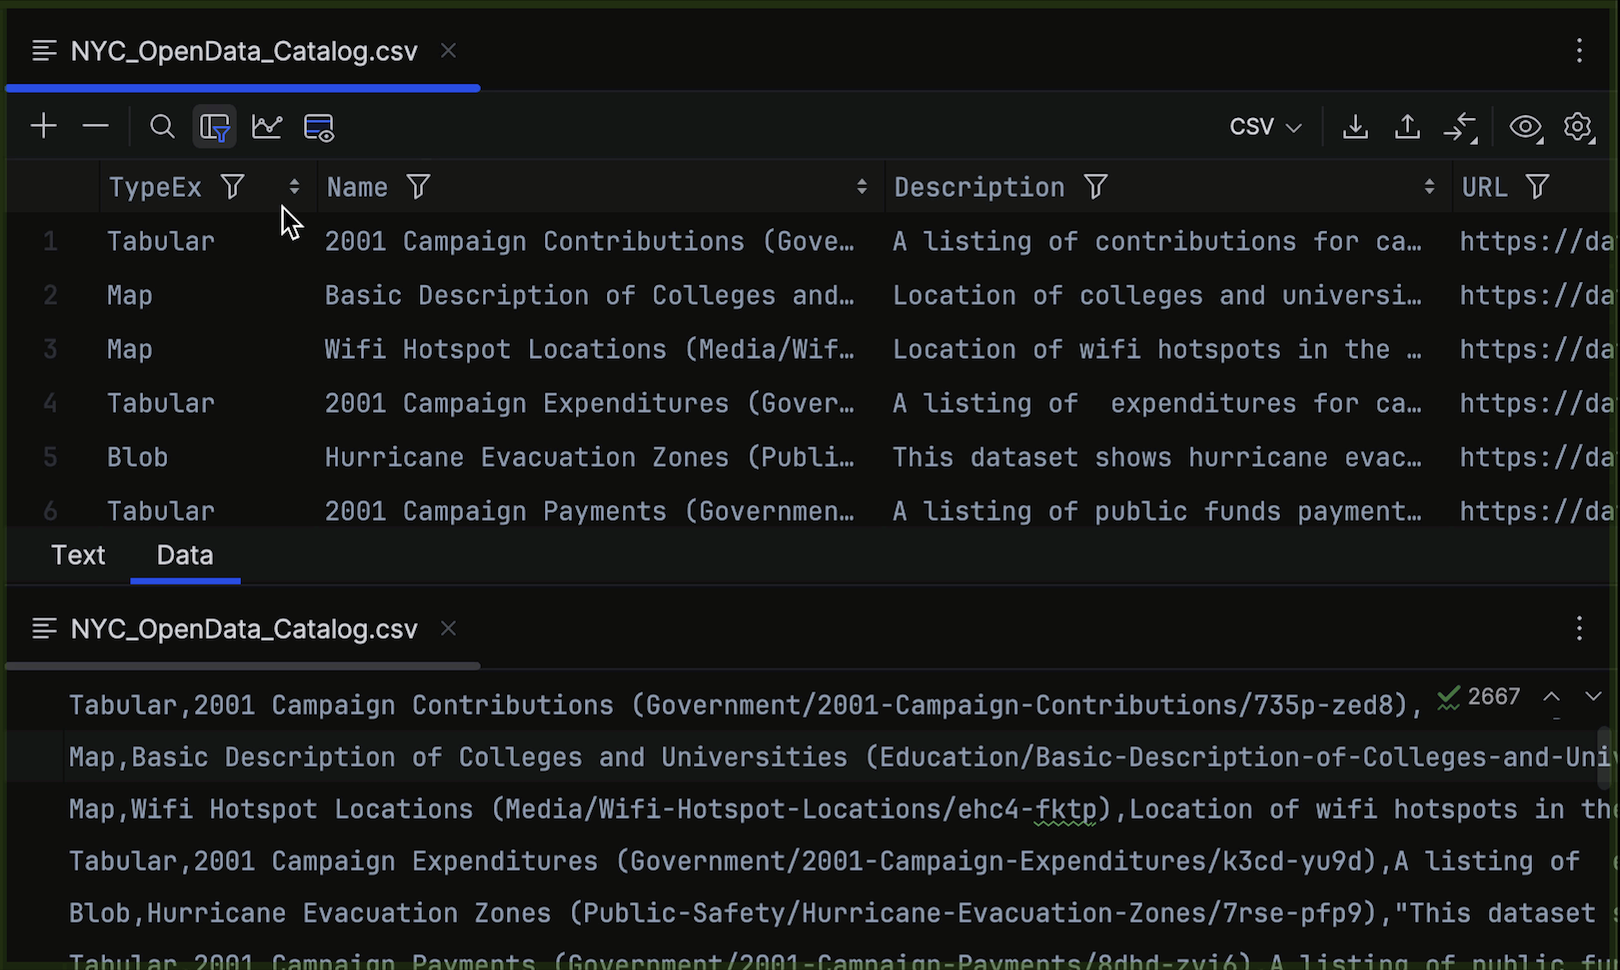
Task: Open the CSV format dropdown
Action: coord(1265,127)
